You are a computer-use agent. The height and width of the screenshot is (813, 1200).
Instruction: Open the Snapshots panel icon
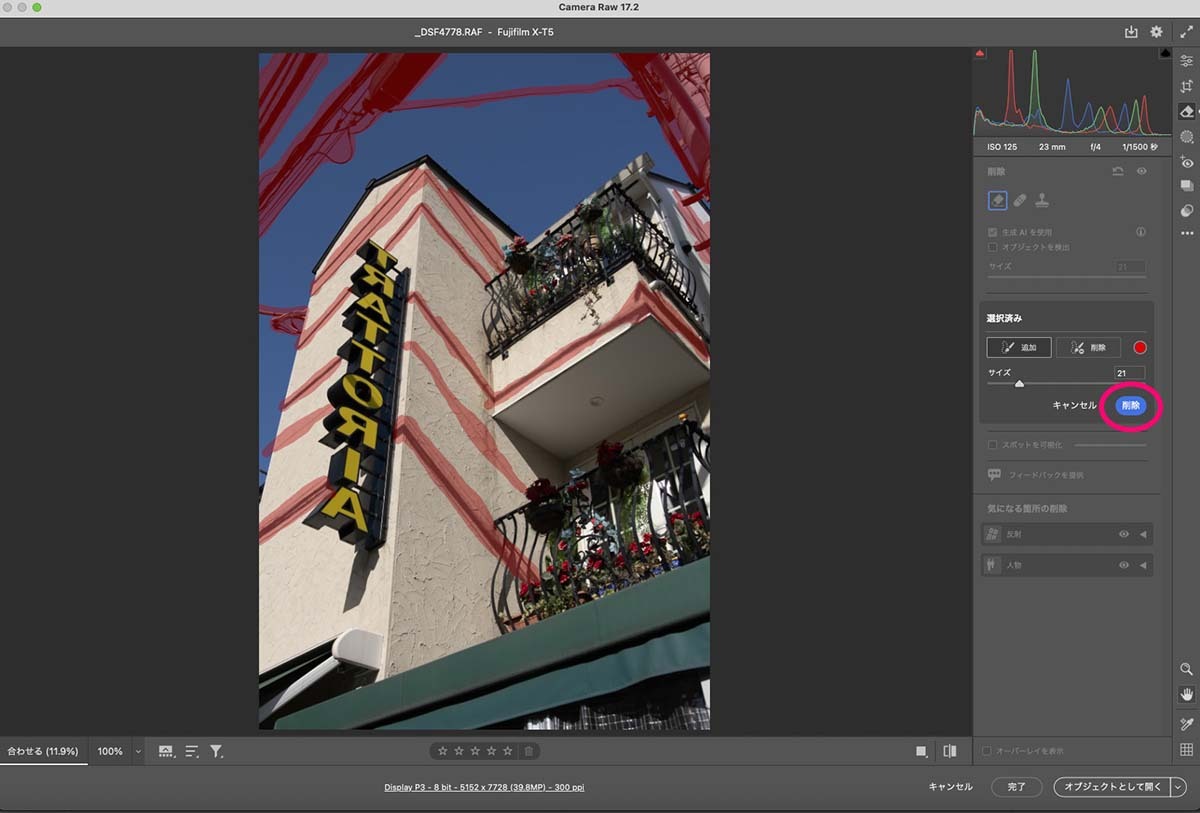(1187, 186)
